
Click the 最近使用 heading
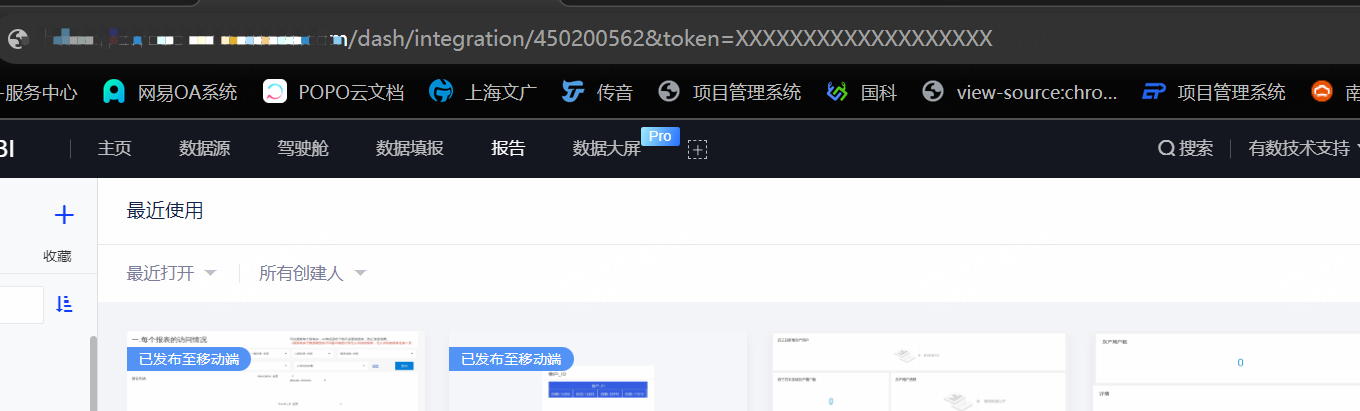(x=165, y=211)
